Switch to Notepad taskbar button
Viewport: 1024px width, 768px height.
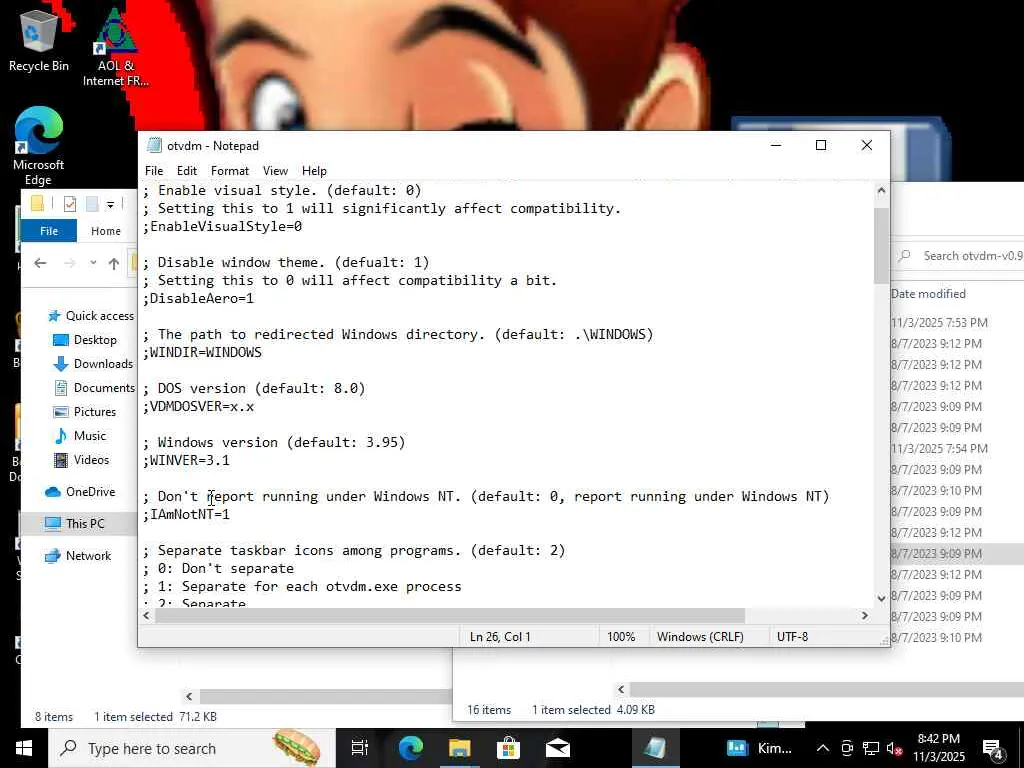pos(655,748)
